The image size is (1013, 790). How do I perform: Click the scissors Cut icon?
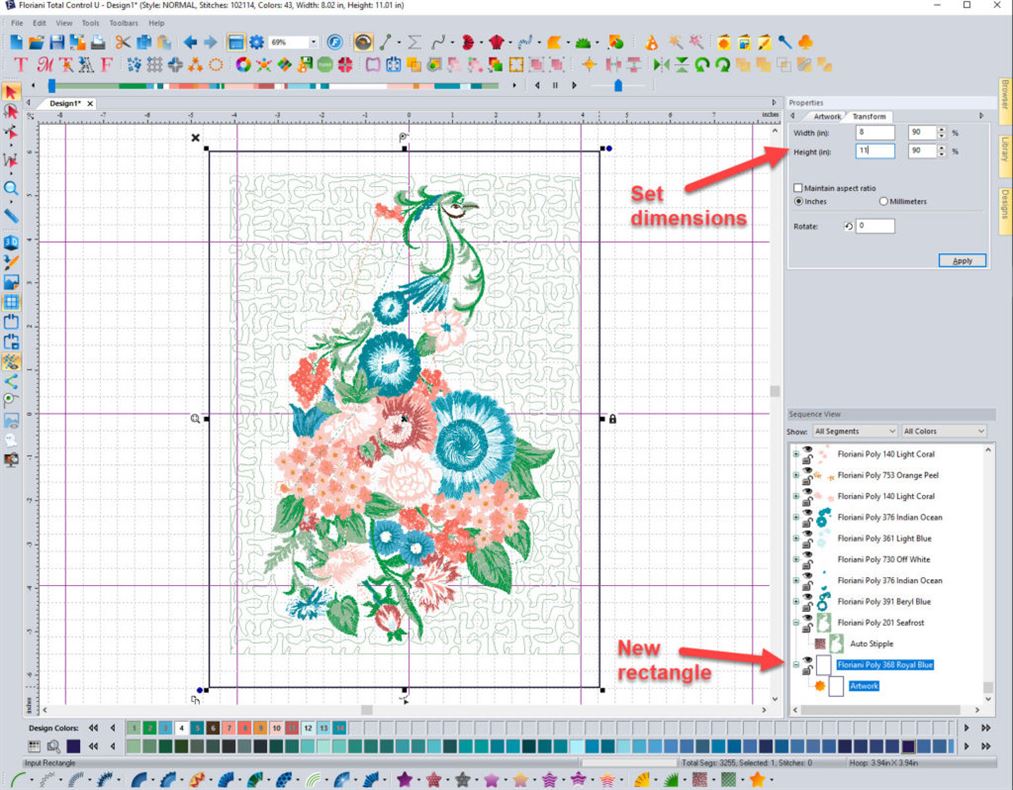[122, 42]
